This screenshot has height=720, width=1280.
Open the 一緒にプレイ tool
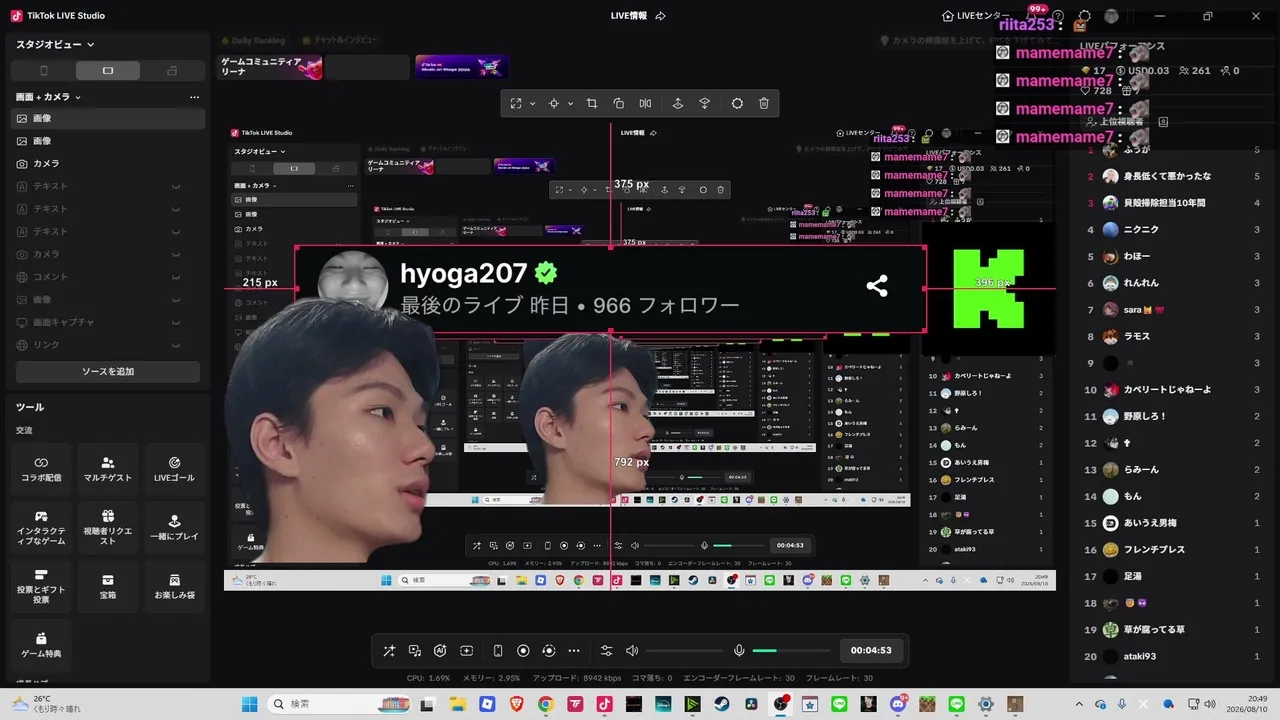coord(174,528)
